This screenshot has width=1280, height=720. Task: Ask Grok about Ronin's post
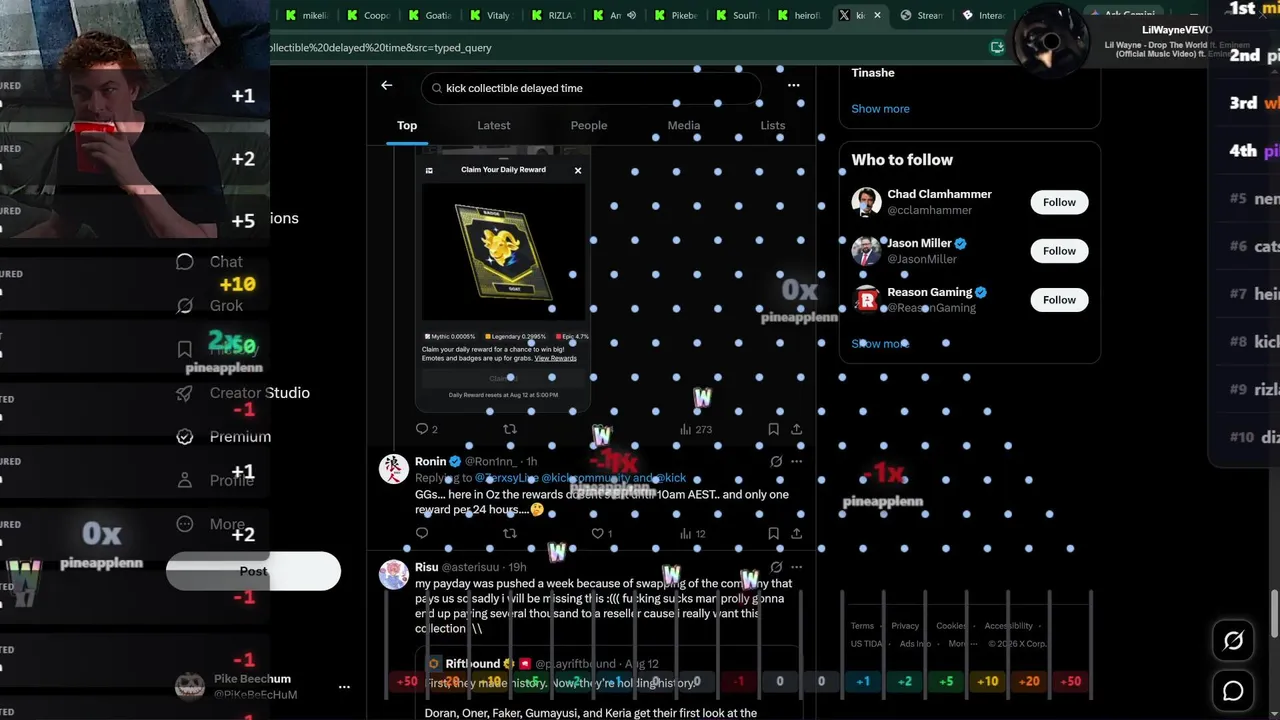pyautogui.click(x=776, y=462)
